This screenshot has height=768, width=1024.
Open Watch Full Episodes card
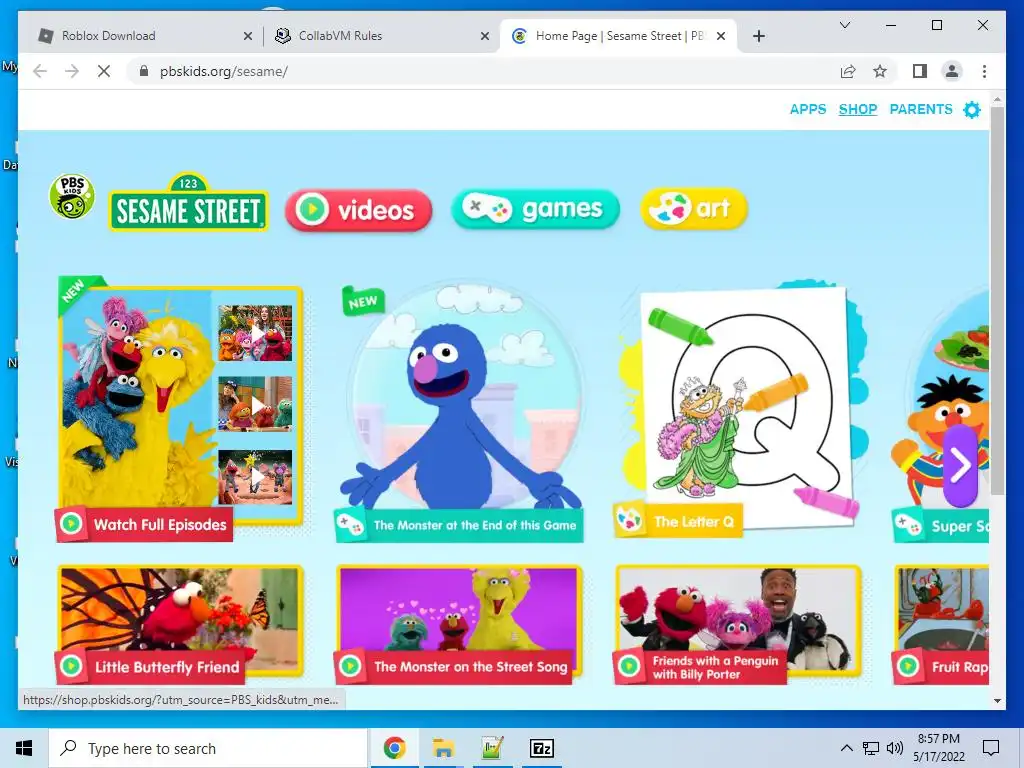[x=180, y=410]
